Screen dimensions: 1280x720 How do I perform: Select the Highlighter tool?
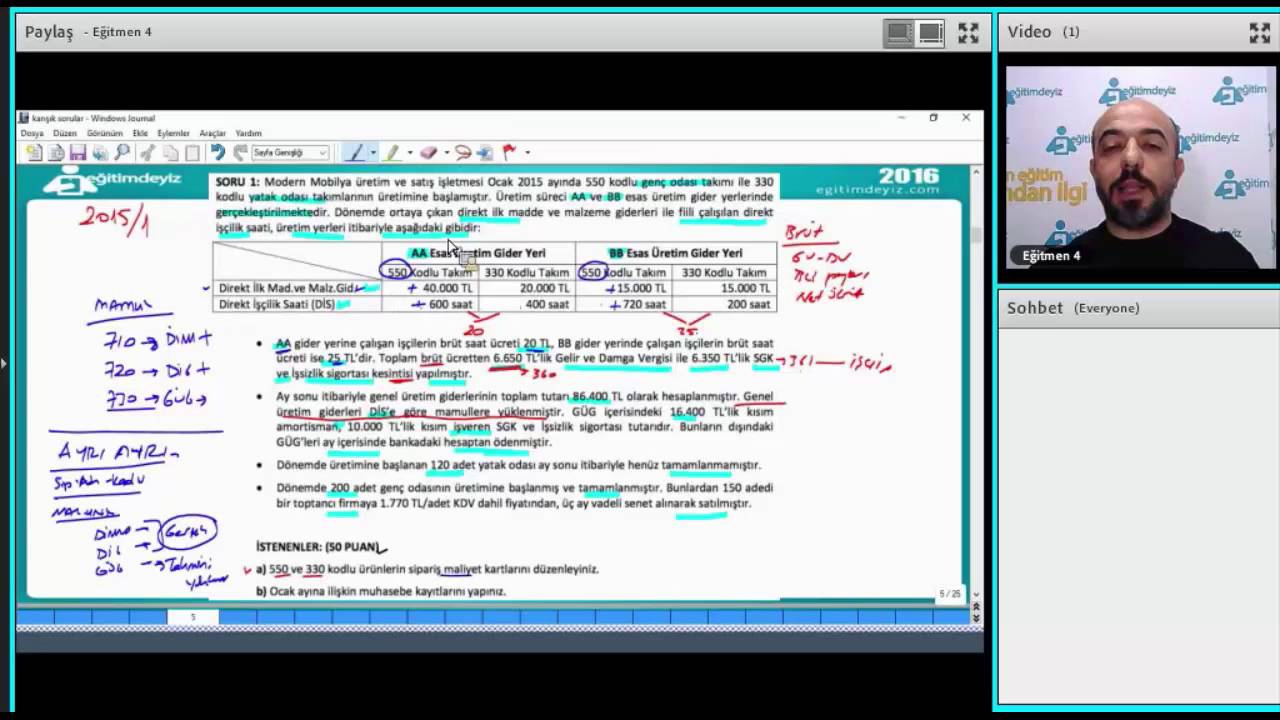click(392, 153)
